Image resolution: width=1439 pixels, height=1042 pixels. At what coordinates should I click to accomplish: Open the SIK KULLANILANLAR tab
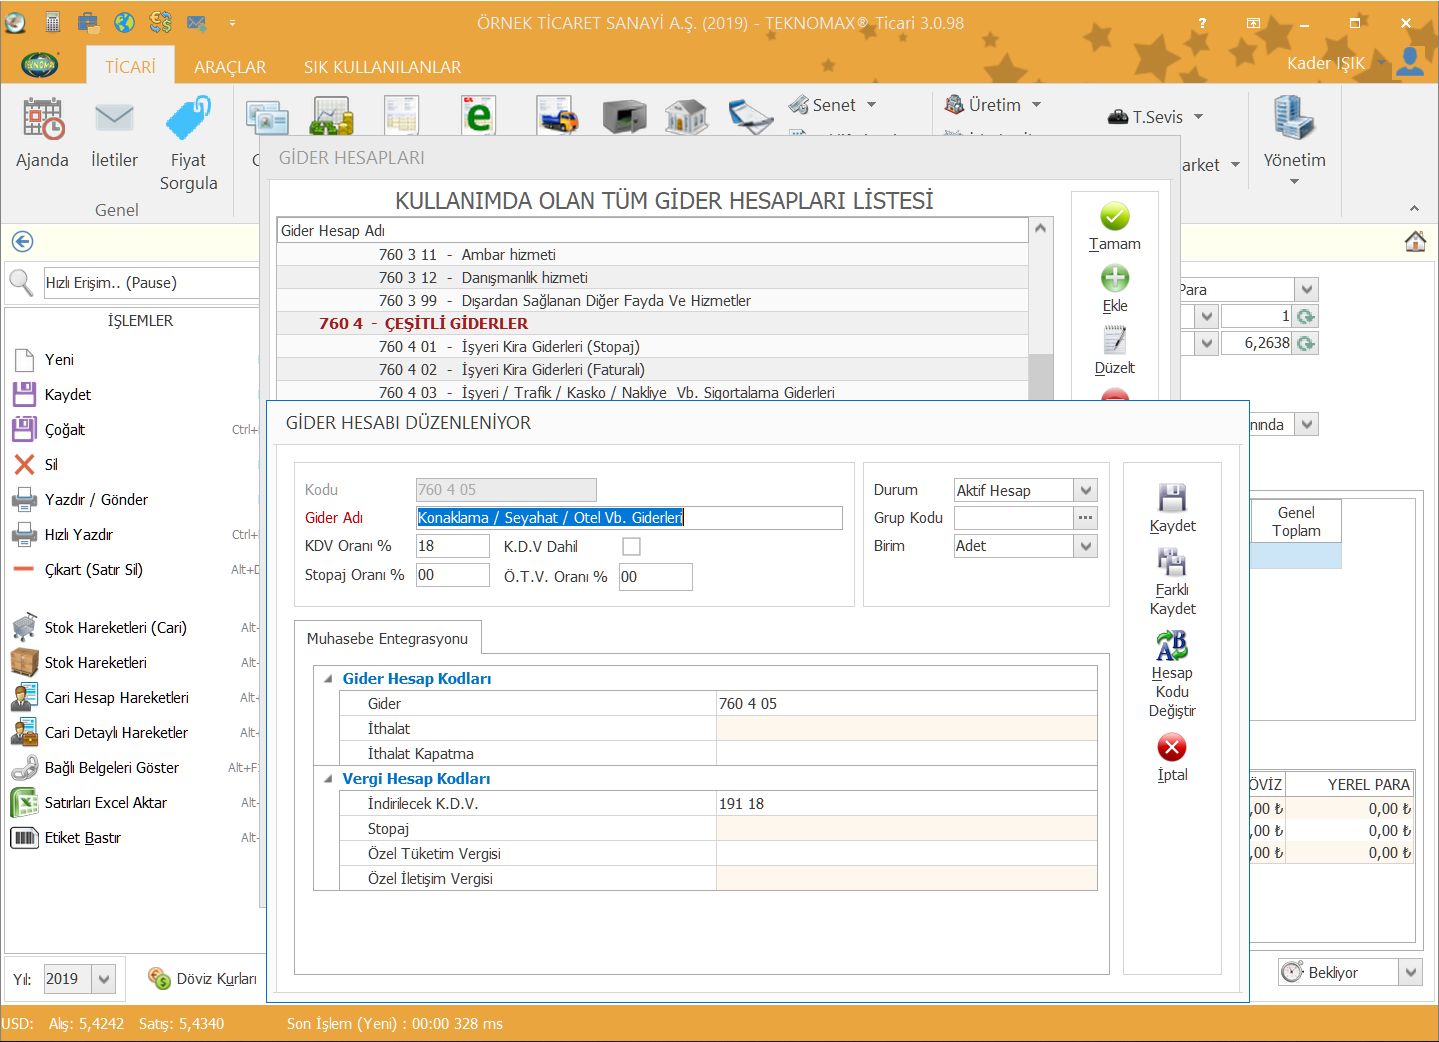click(382, 67)
